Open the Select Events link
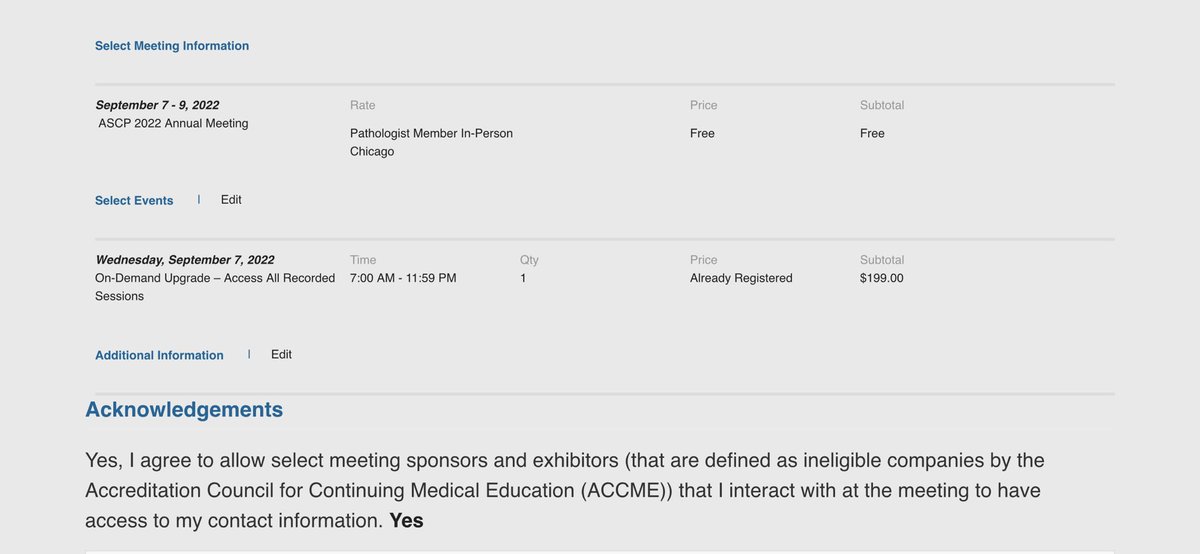The image size is (1200, 554). point(134,201)
